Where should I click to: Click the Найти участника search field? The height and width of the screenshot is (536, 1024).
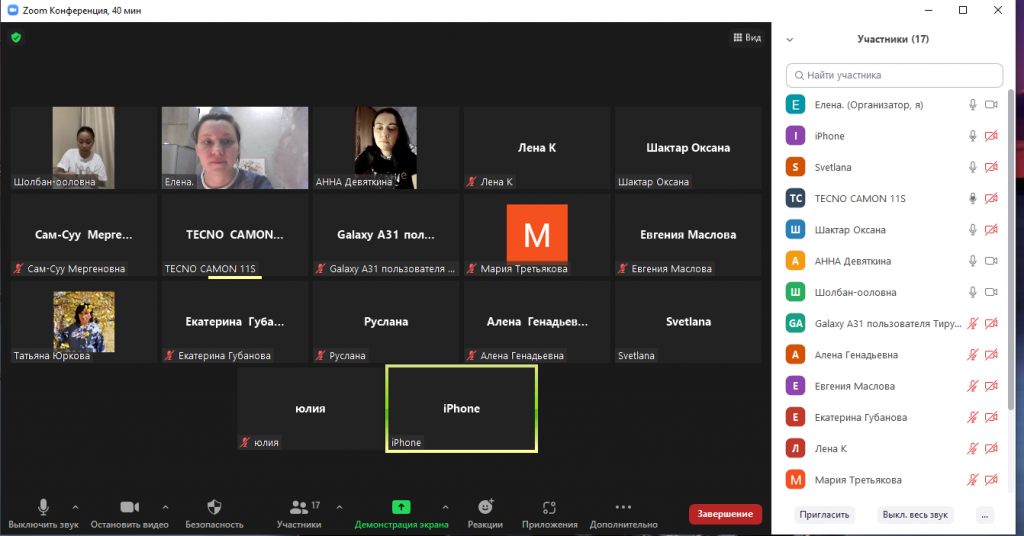click(895, 75)
